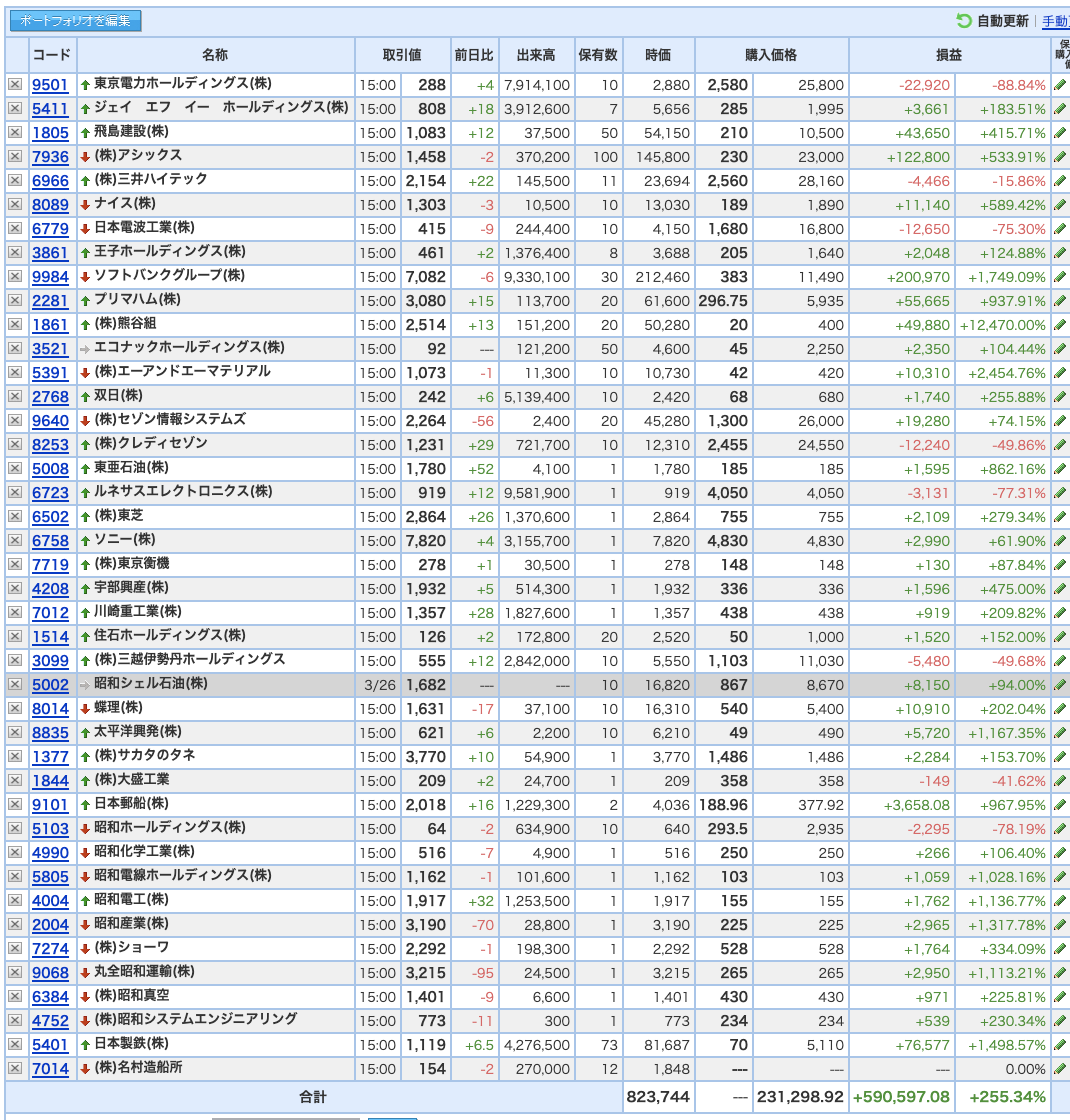This screenshot has width=1070, height=1120.
Task: Remove row 5411 with its X icon
Action: point(15,109)
